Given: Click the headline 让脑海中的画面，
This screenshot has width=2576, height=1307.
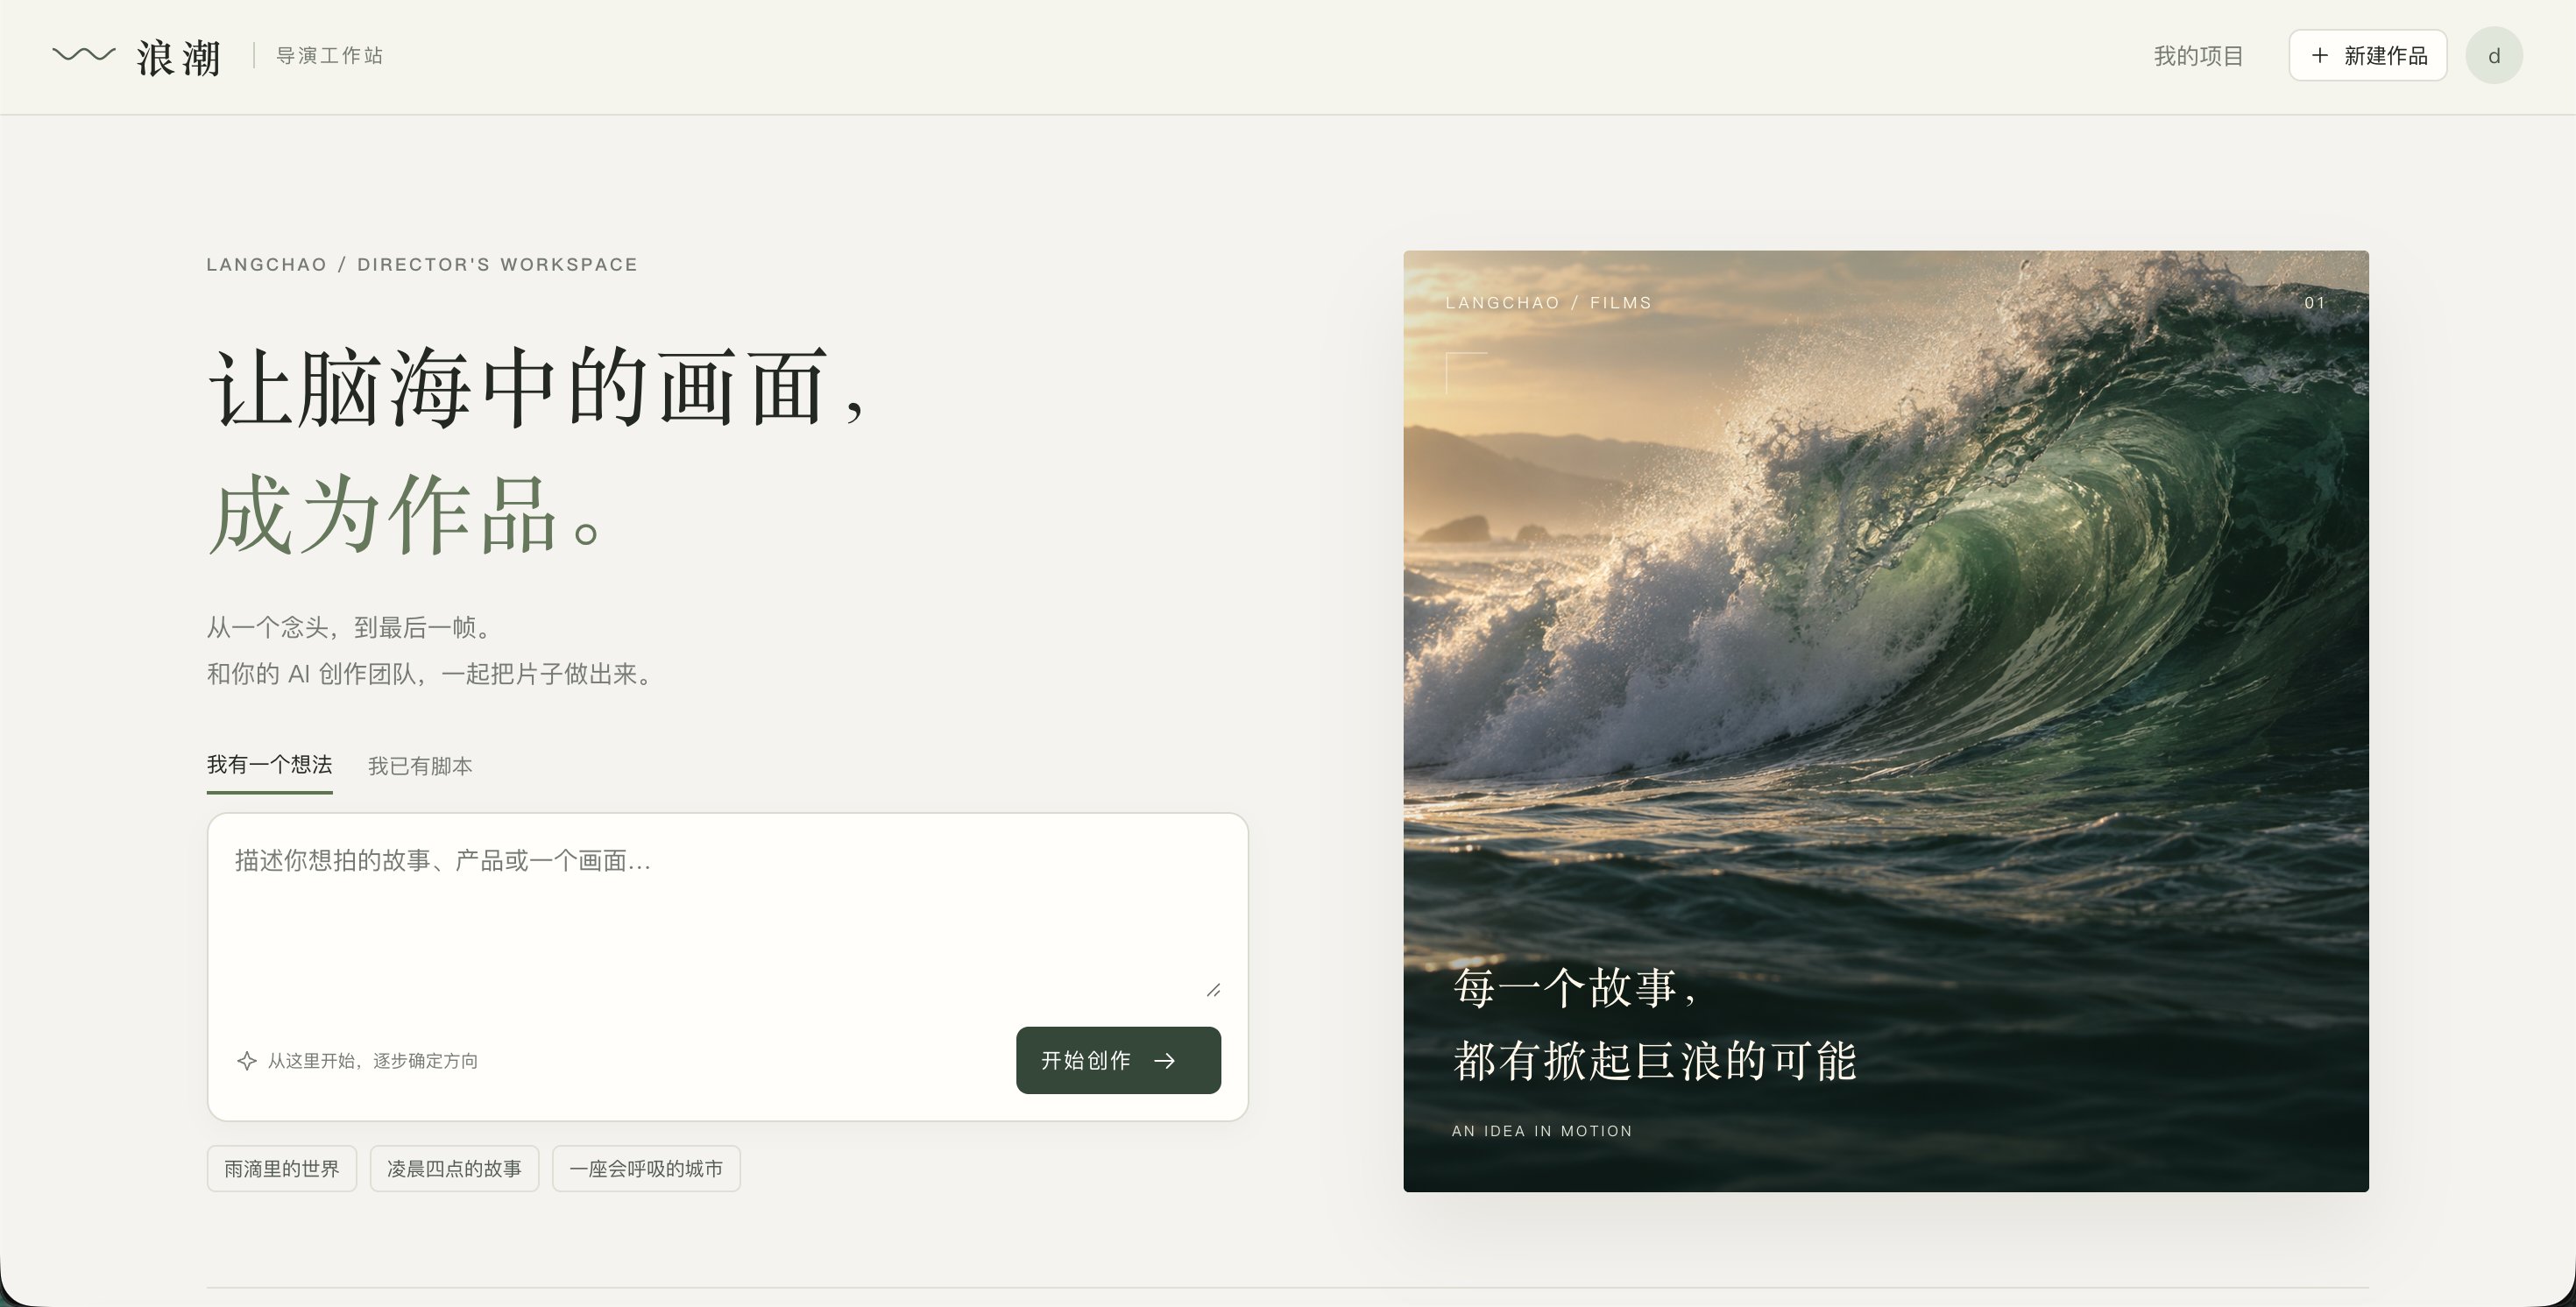Looking at the screenshot, I should point(537,386).
